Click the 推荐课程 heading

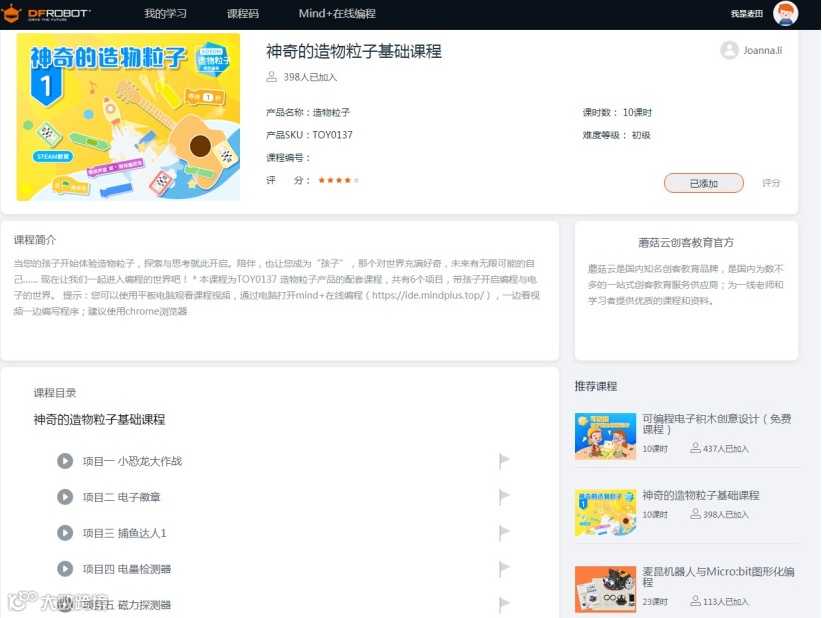click(596, 386)
